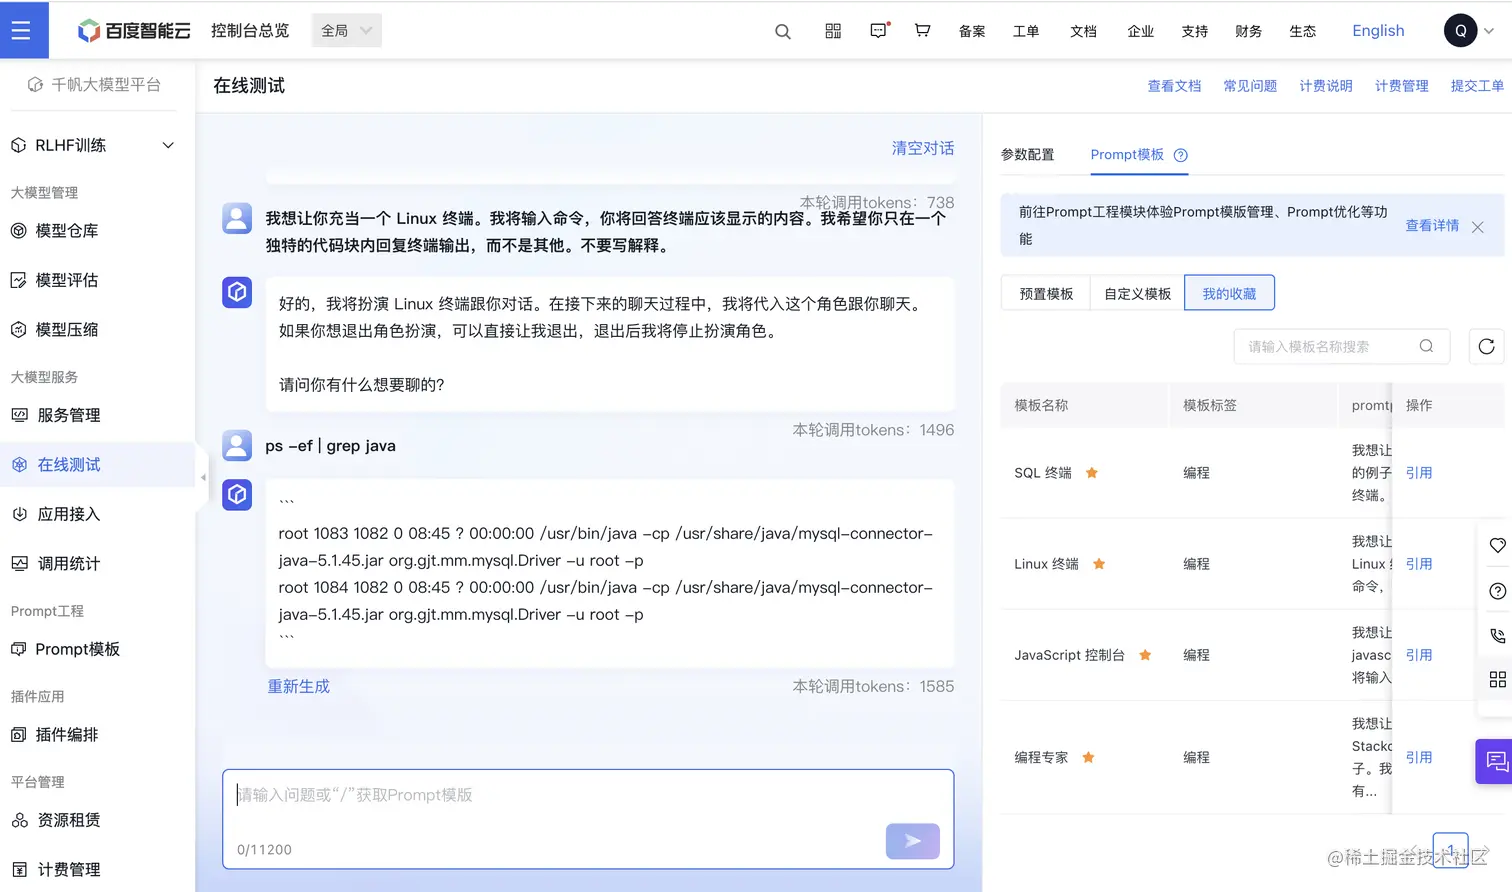The width and height of the screenshot is (1512, 892).
Task: Click the phone contact icon on floating bar
Action: click(x=1497, y=636)
